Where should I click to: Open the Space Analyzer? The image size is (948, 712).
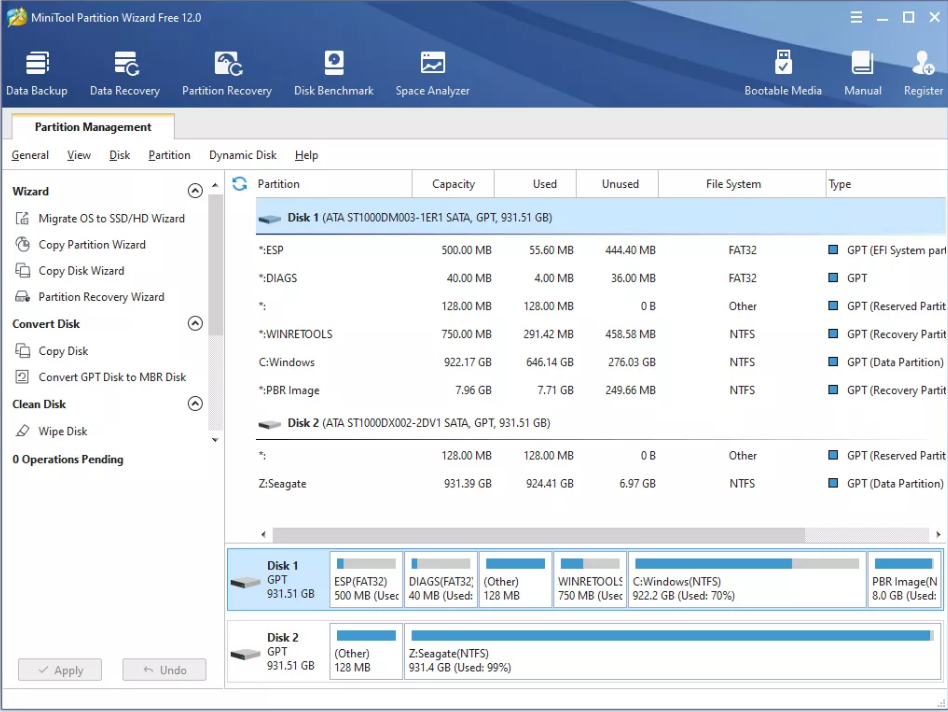tap(432, 74)
